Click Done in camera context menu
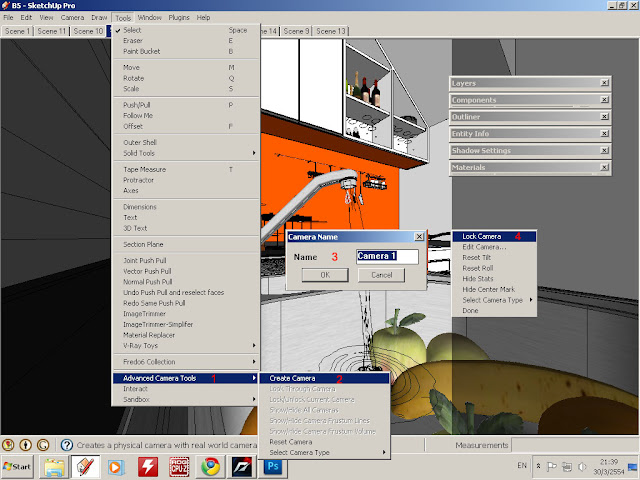 pyautogui.click(x=494, y=311)
